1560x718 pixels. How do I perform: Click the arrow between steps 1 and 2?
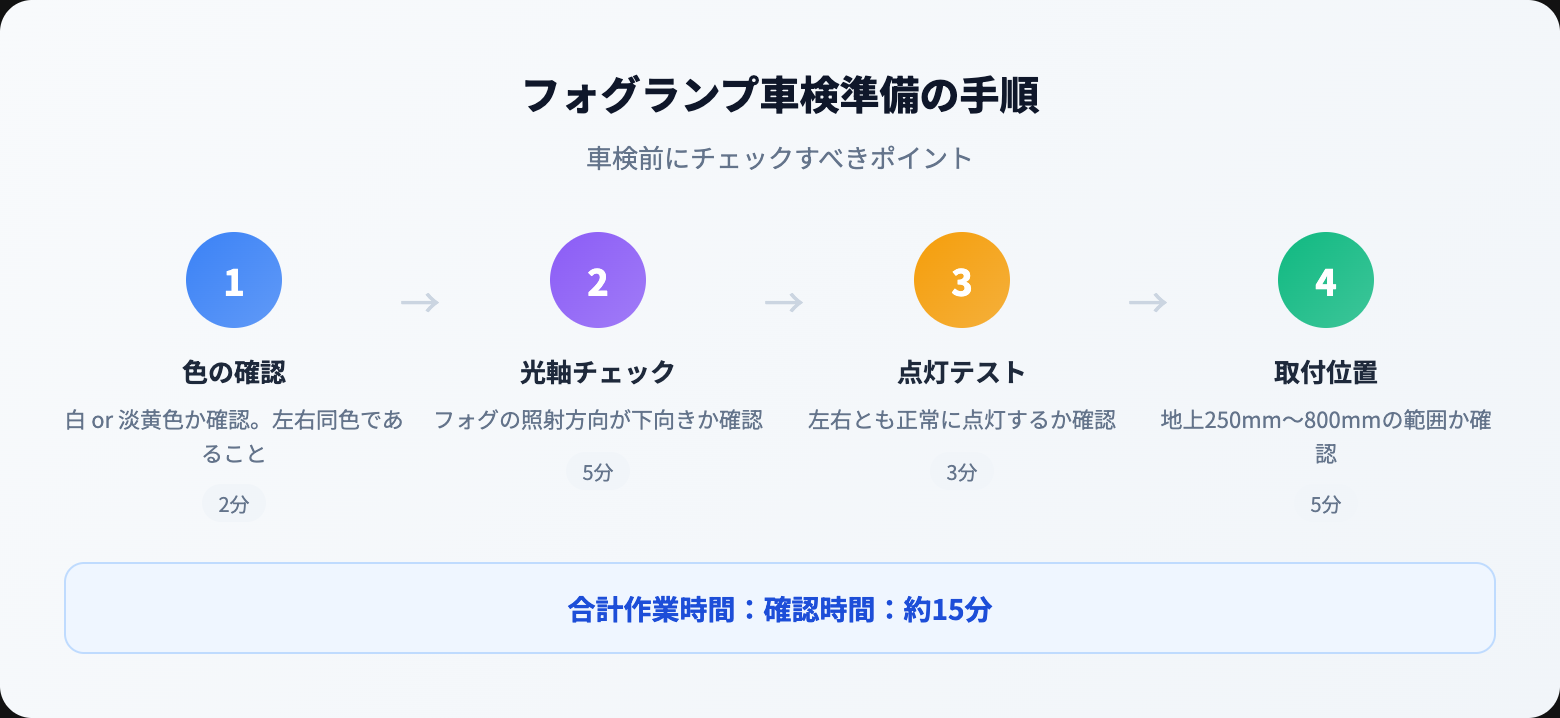click(x=420, y=302)
